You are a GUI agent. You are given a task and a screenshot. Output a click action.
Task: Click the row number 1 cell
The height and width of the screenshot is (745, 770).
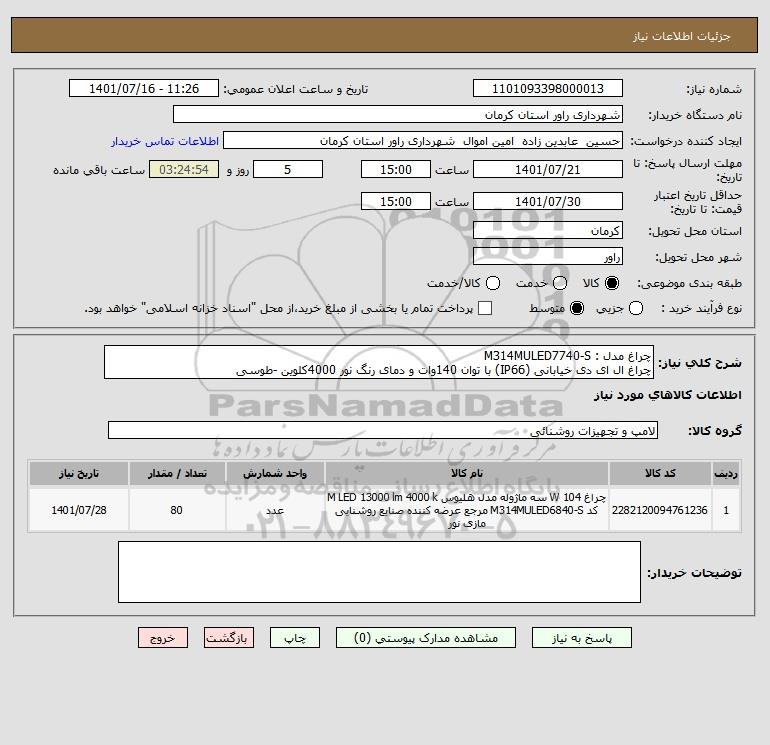click(726, 510)
